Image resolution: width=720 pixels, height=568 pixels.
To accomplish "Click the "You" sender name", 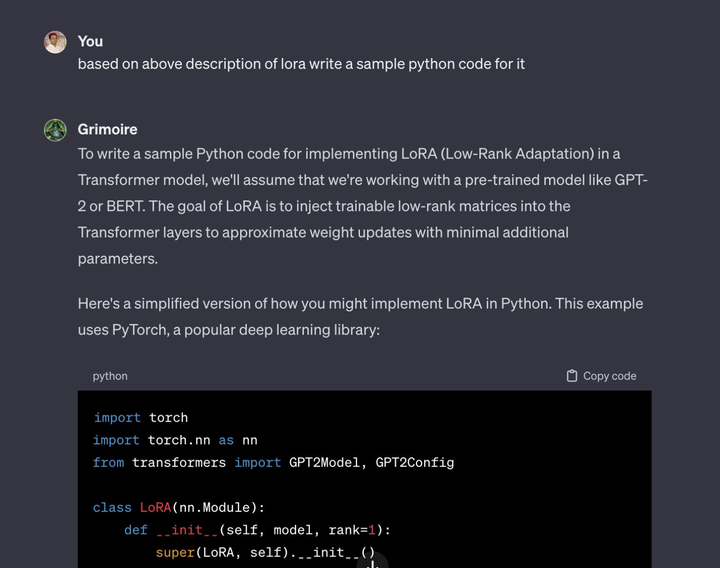I will tap(90, 41).
